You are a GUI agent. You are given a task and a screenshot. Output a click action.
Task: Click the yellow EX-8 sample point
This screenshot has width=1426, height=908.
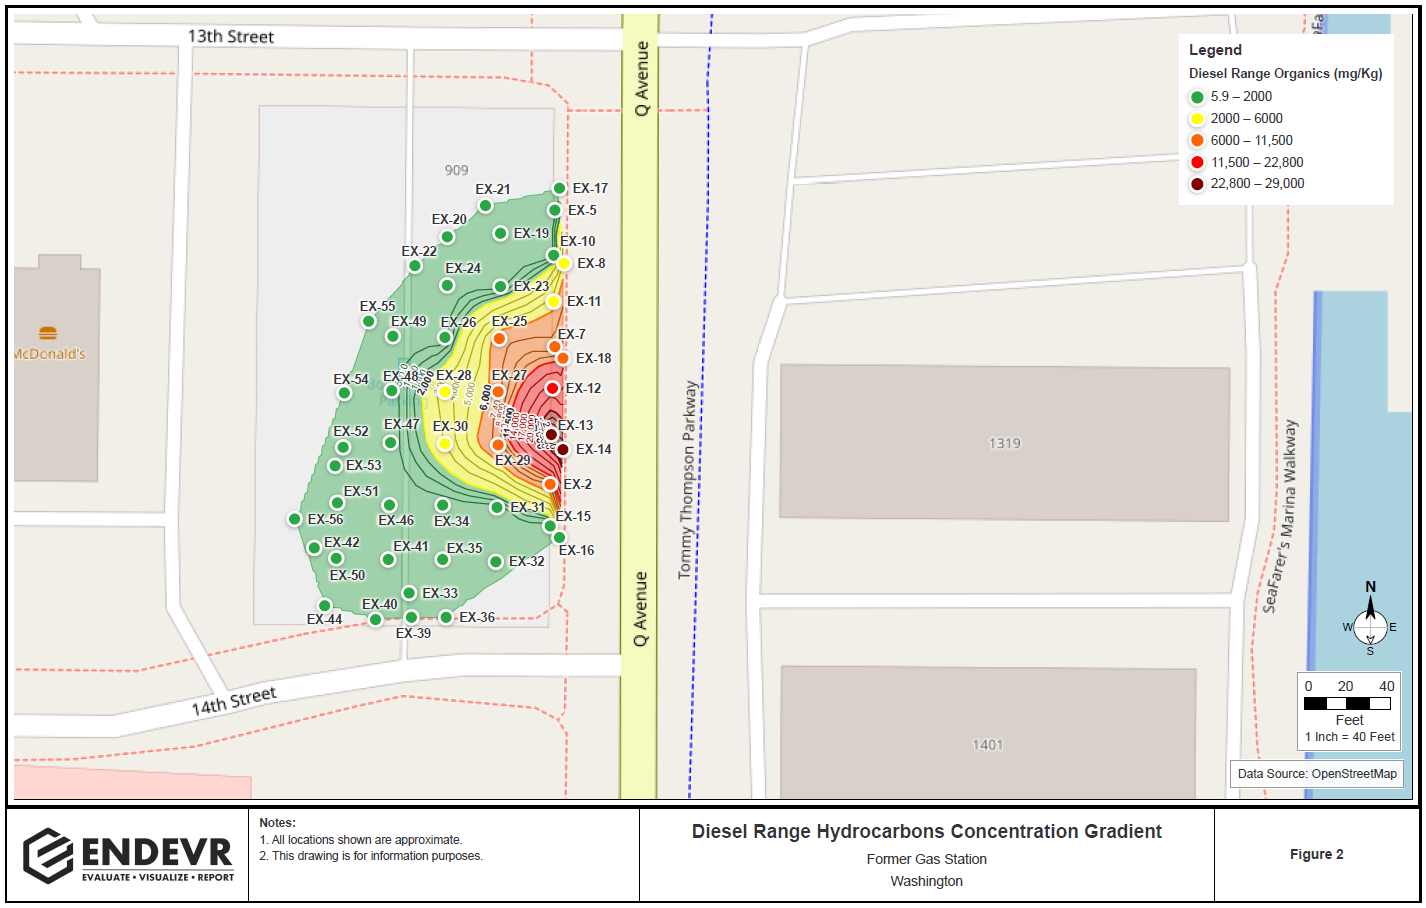click(x=564, y=263)
